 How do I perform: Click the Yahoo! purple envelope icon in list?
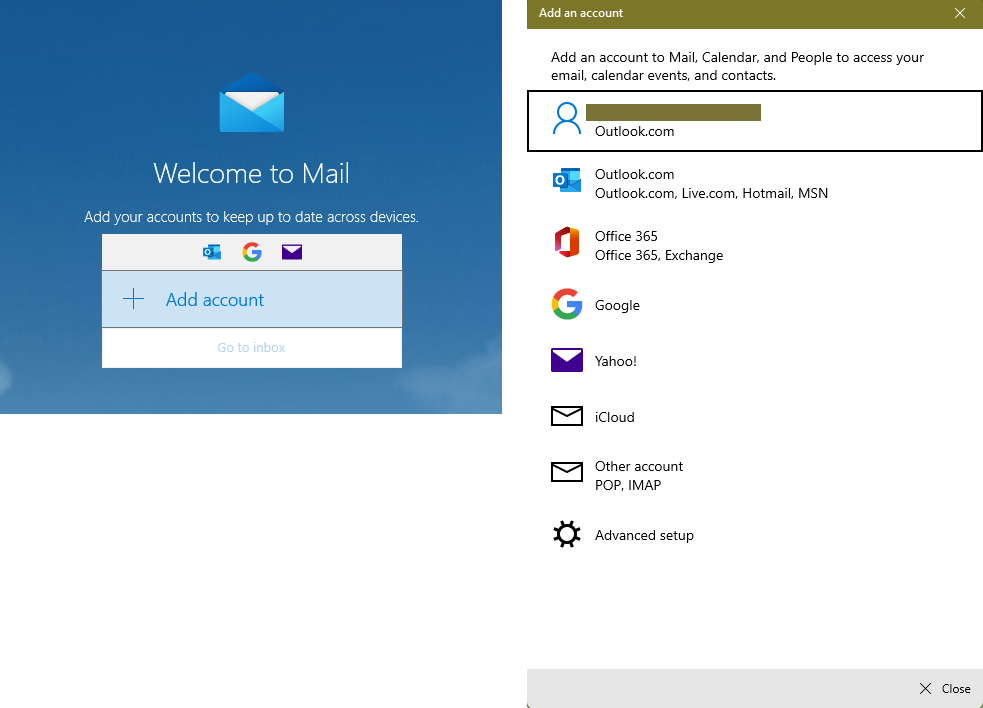click(x=567, y=360)
